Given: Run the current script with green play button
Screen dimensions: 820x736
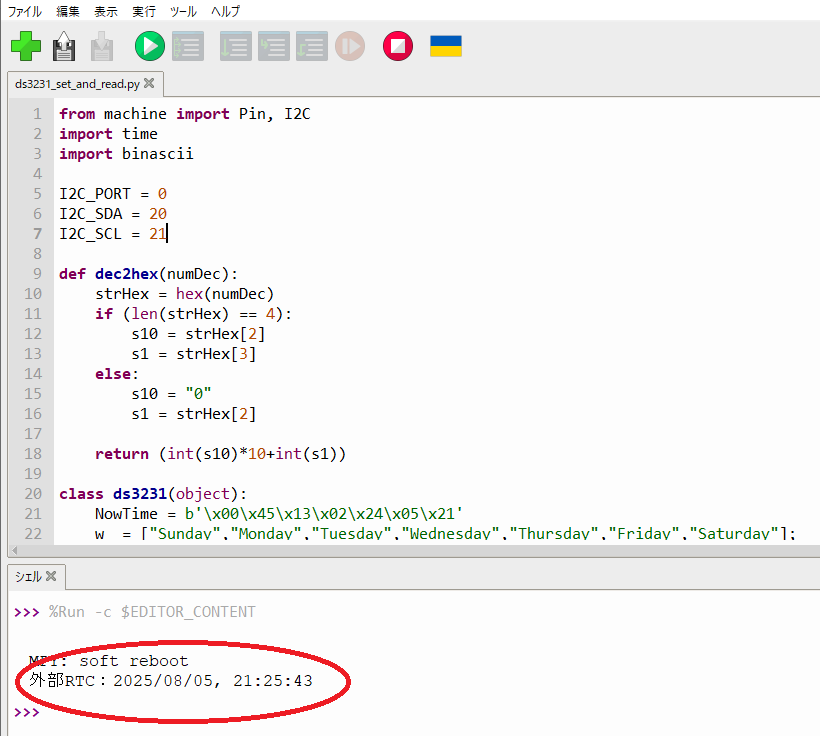Looking at the screenshot, I should click(150, 46).
